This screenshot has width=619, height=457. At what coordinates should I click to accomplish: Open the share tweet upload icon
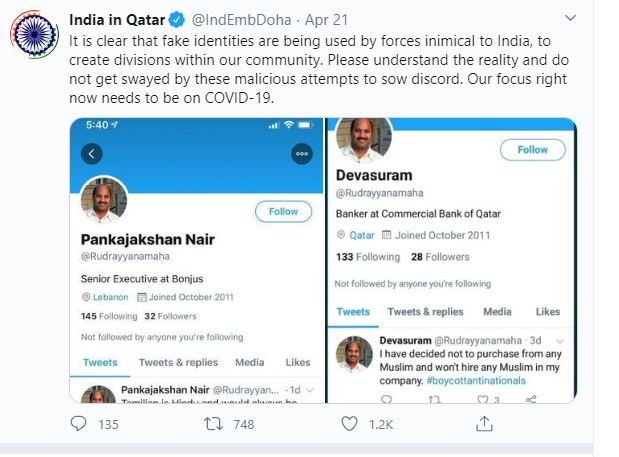484,423
